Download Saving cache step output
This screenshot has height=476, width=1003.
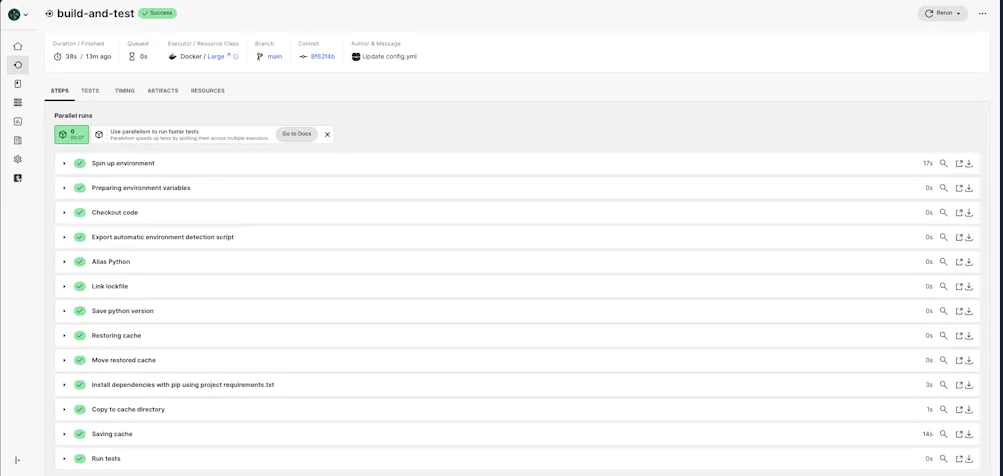968,434
